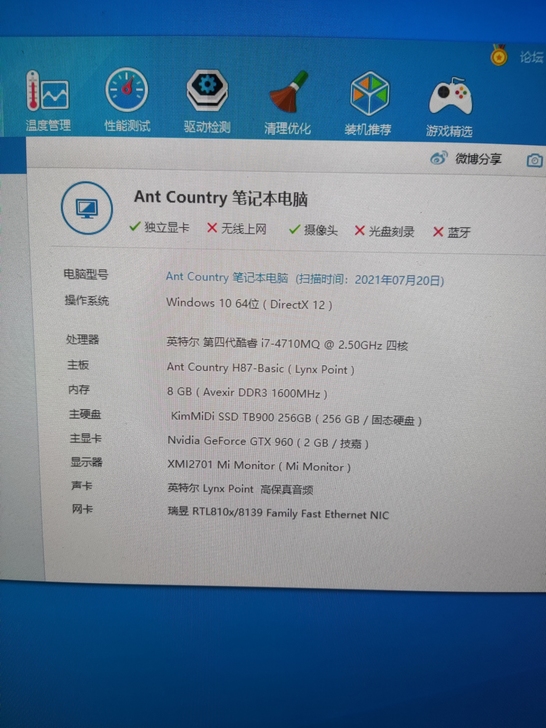The height and width of the screenshot is (728, 546).
Task: Click the camera screenshot icon
Action: pos(534,161)
